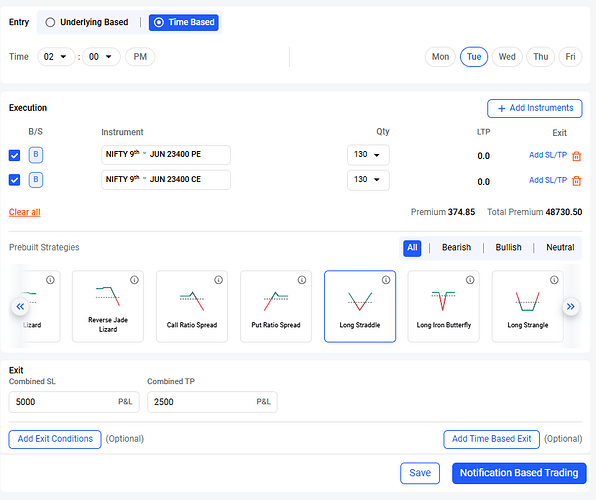Click Add Instruments button
The height and width of the screenshot is (500, 596).
[534, 108]
